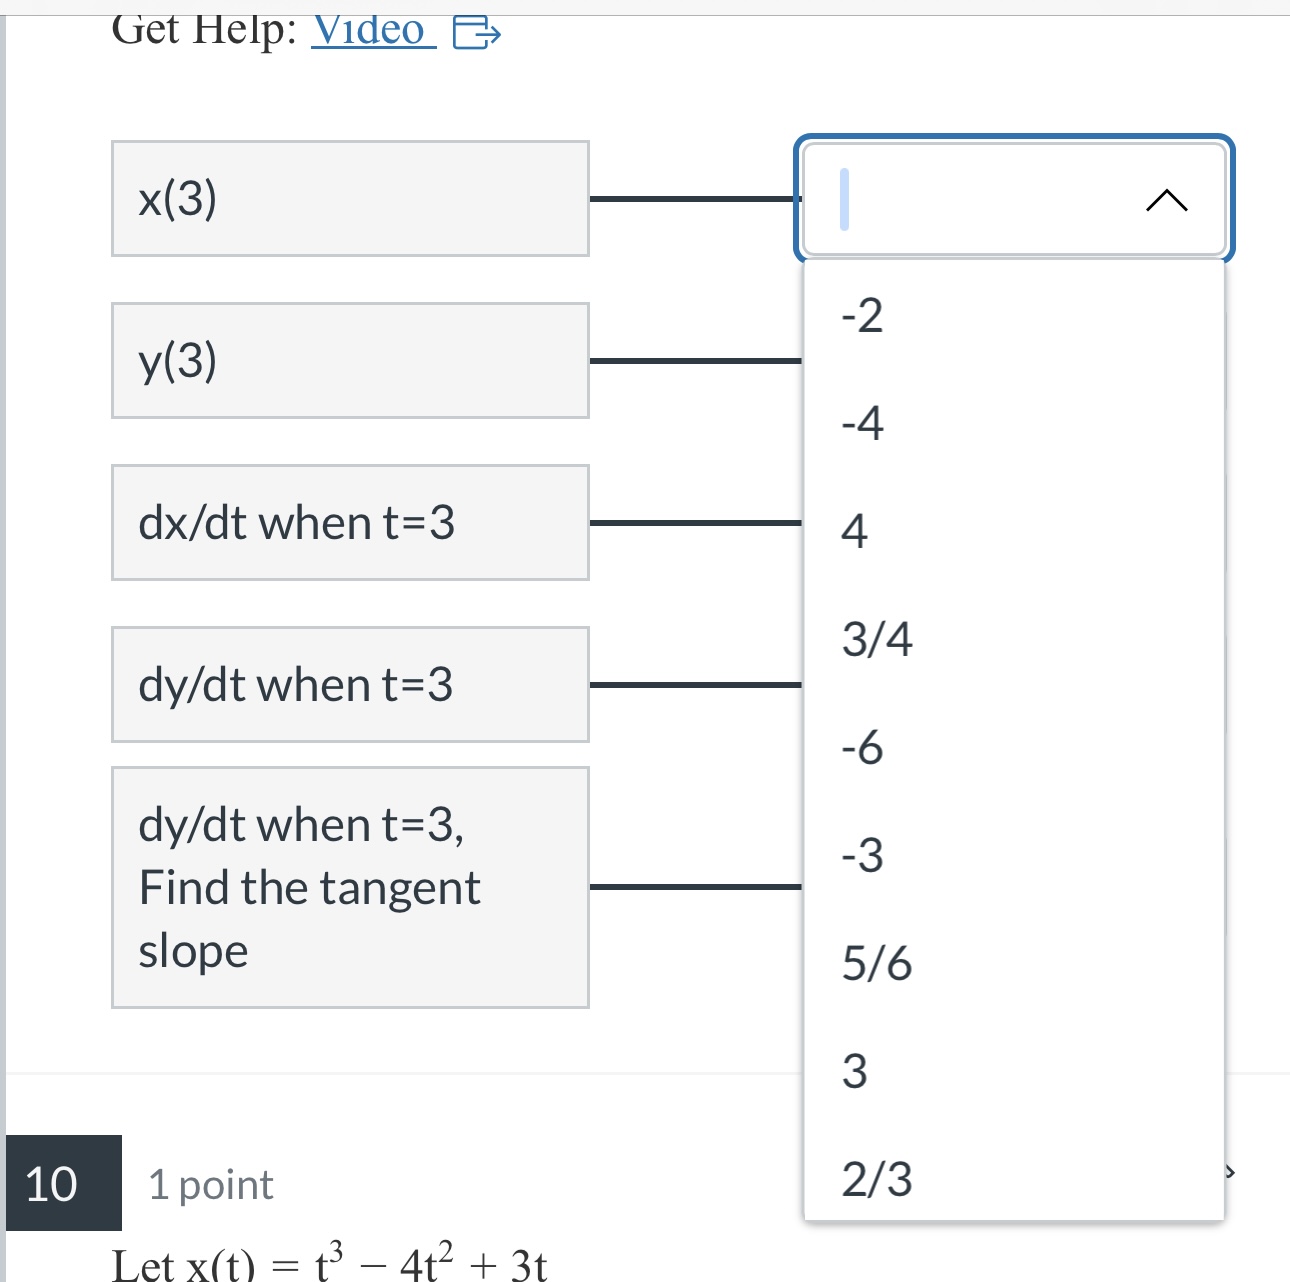Click the right-arrow indicator near 2/3
This screenshot has width=1290, height=1282.
pyautogui.click(x=1233, y=1171)
